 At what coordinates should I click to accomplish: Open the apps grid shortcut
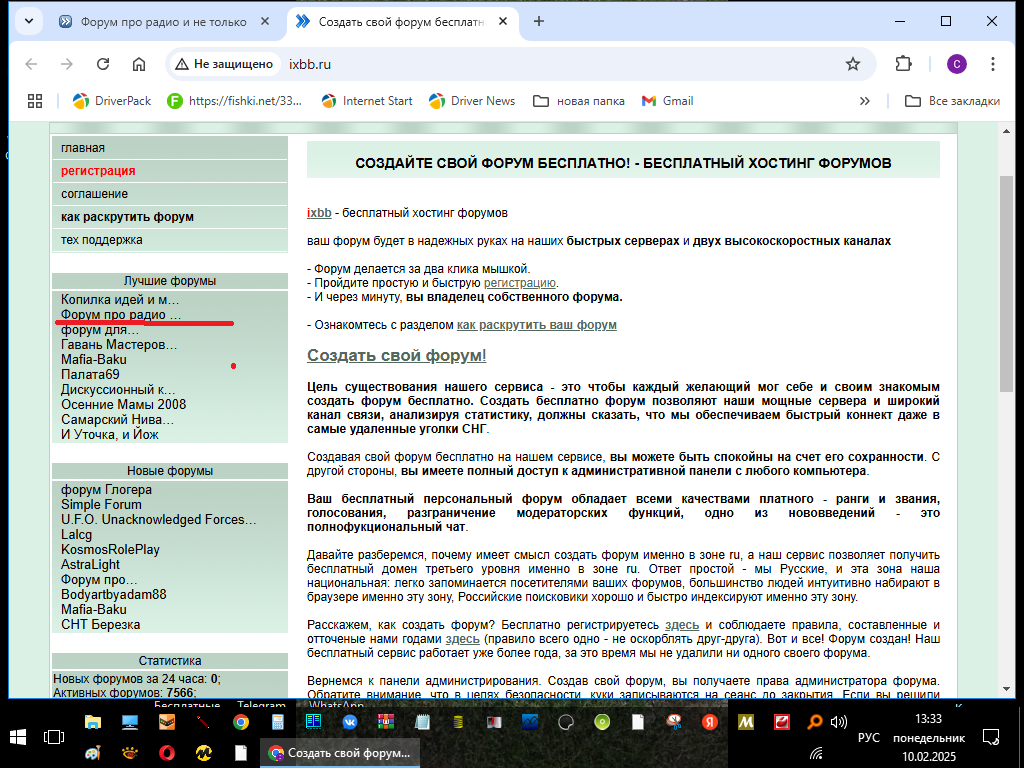point(35,101)
